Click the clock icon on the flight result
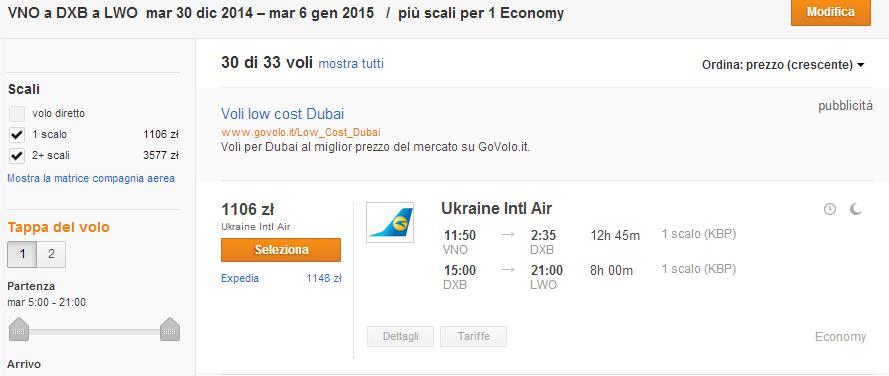The image size is (889, 376). pos(829,209)
